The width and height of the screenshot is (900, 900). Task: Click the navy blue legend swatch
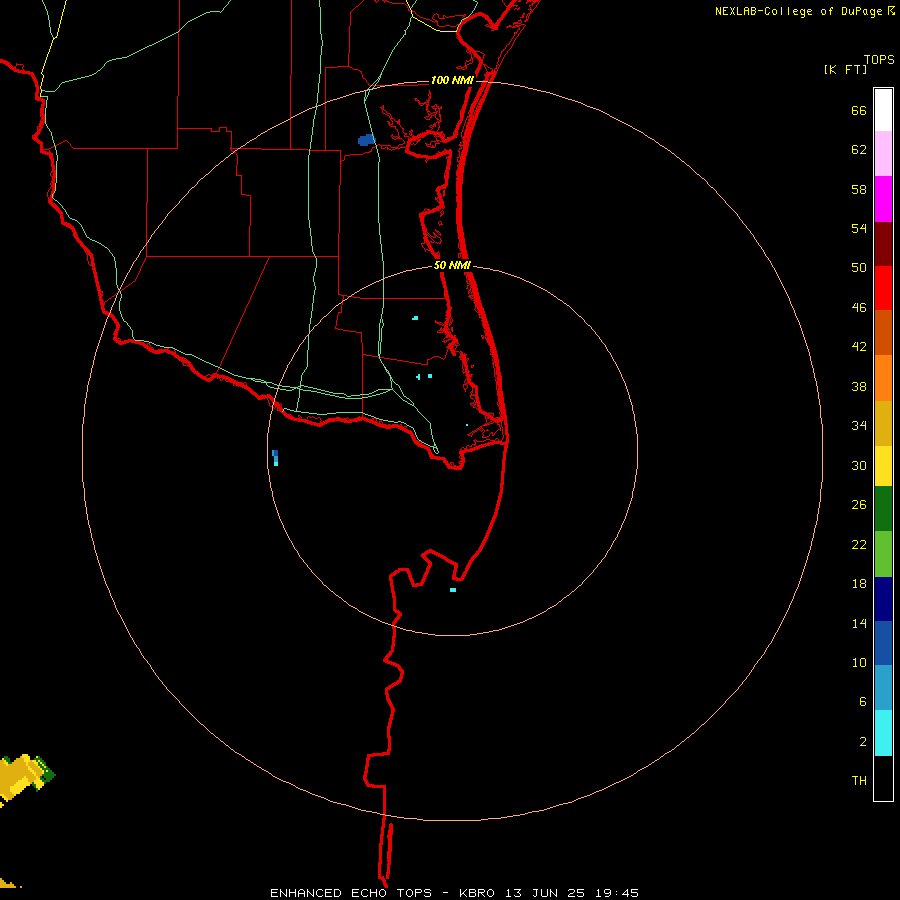pyautogui.click(x=883, y=599)
